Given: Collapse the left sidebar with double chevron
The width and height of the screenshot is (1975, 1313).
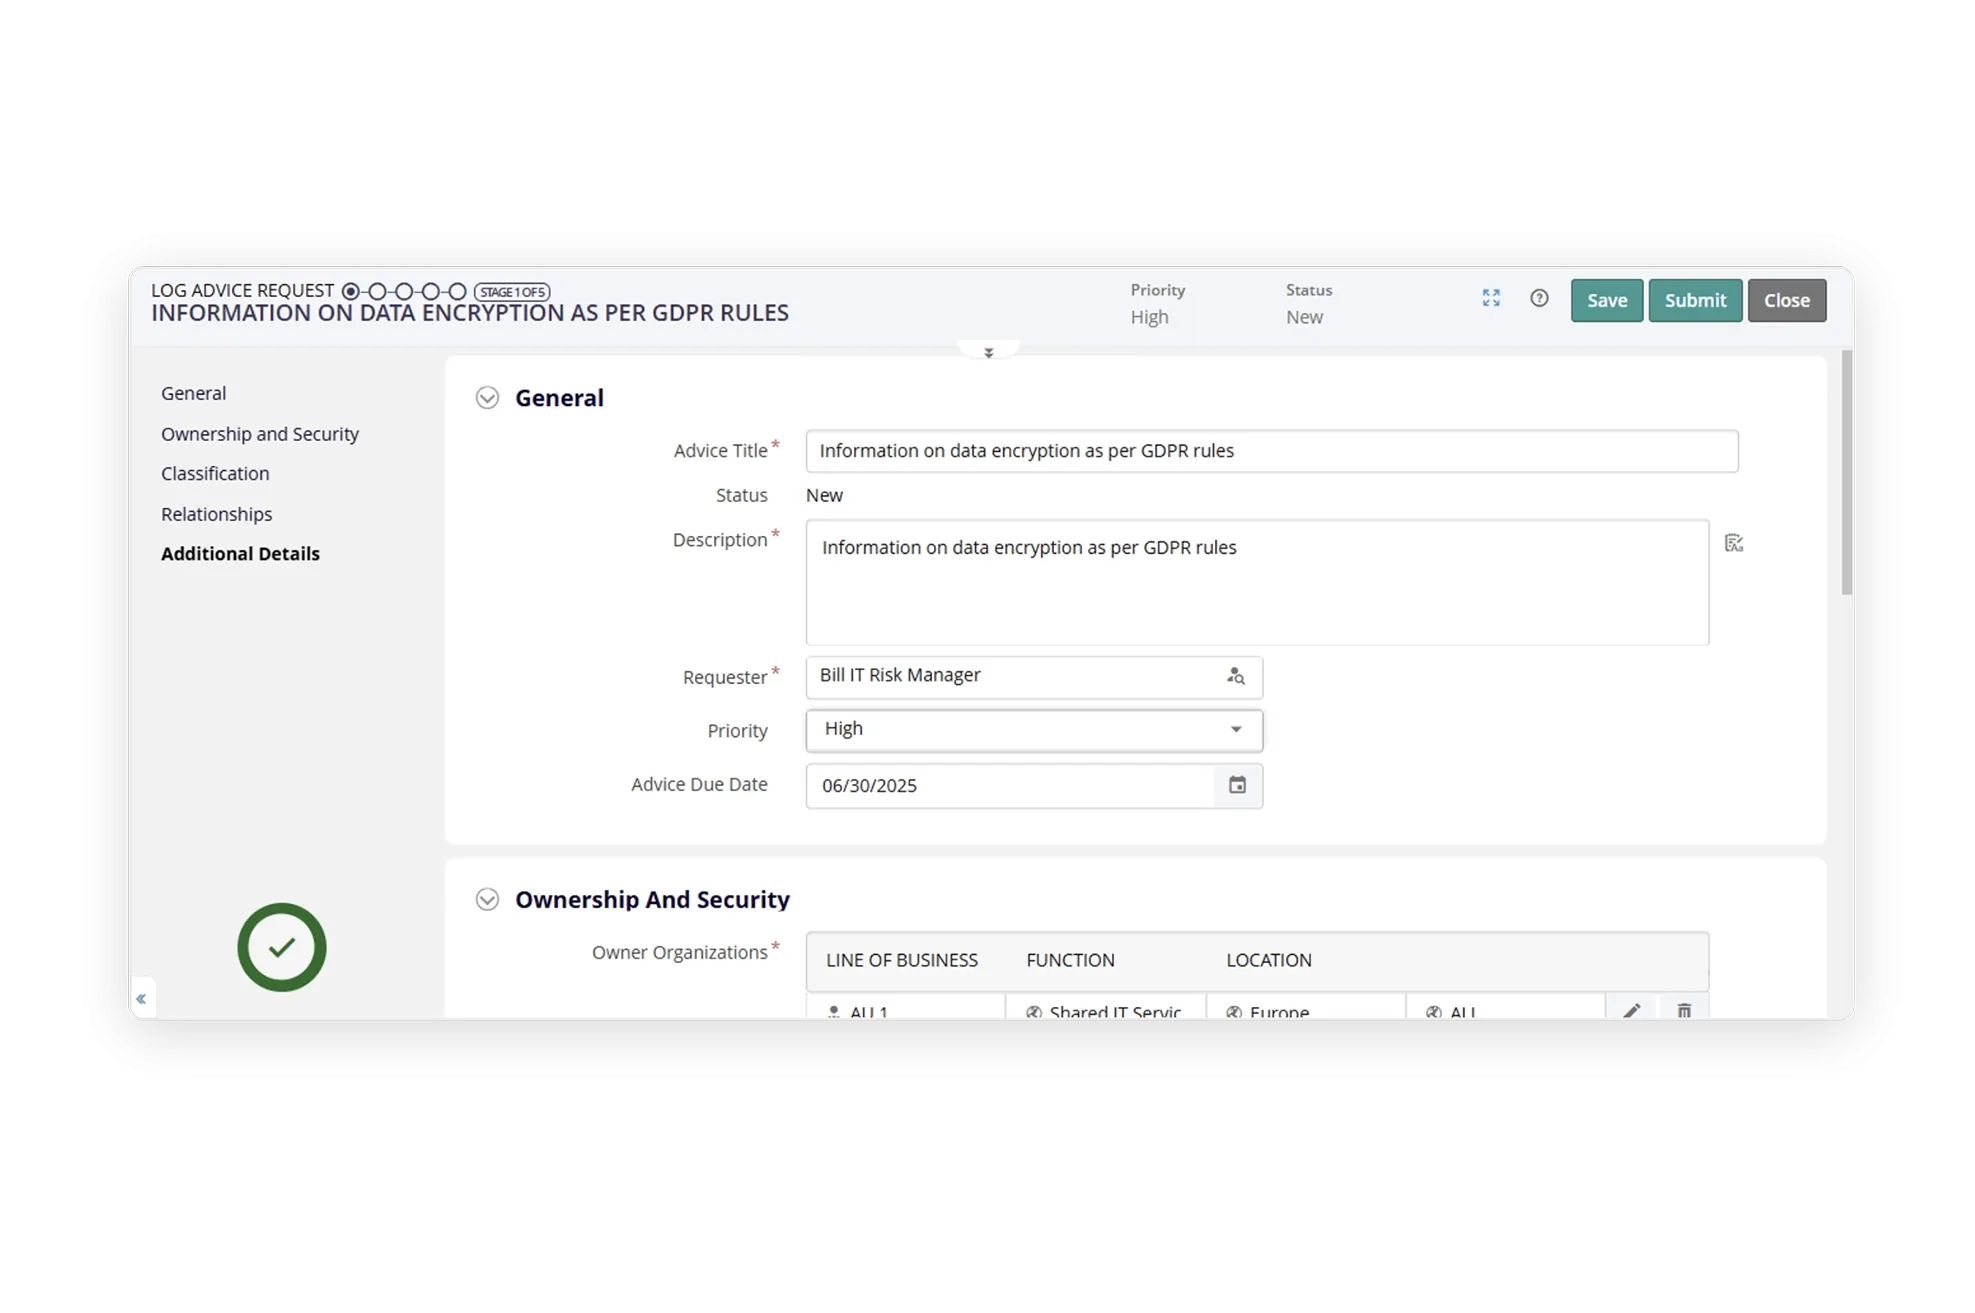Looking at the screenshot, I should [141, 998].
